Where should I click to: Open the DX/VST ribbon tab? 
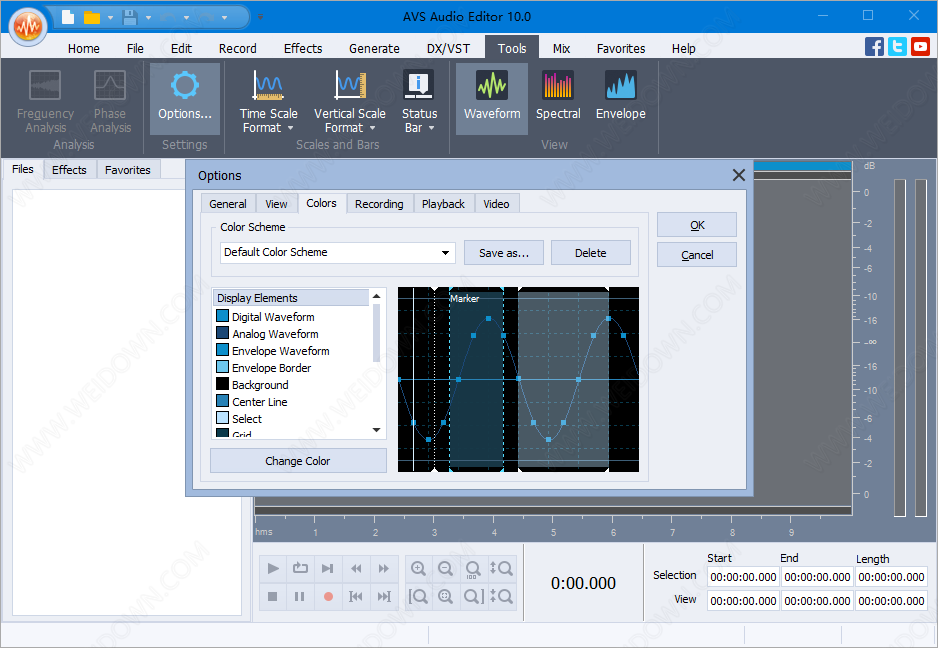[448, 48]
